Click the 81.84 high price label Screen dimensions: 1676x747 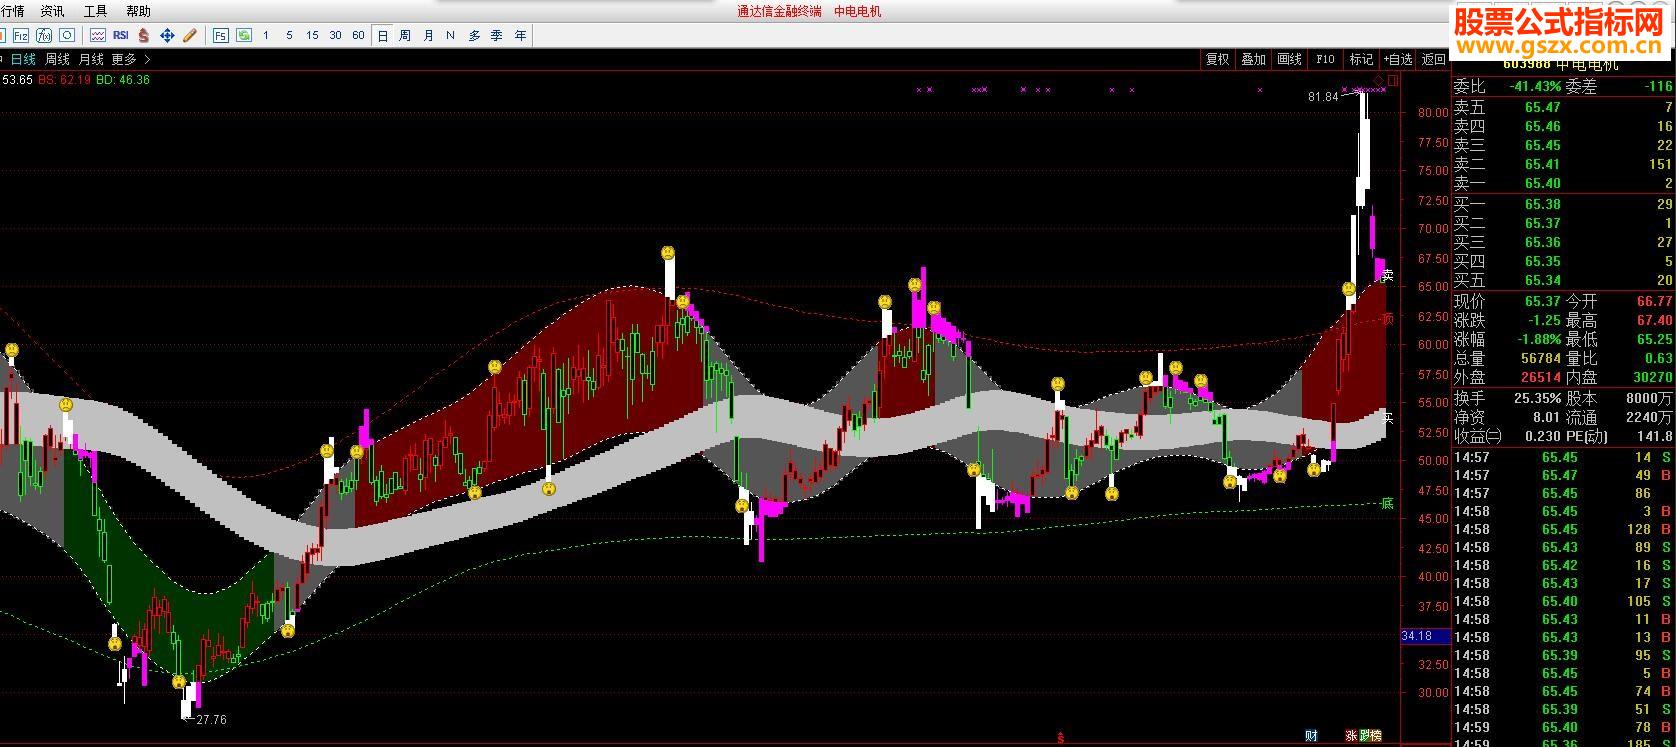[x=1322, y=97]
